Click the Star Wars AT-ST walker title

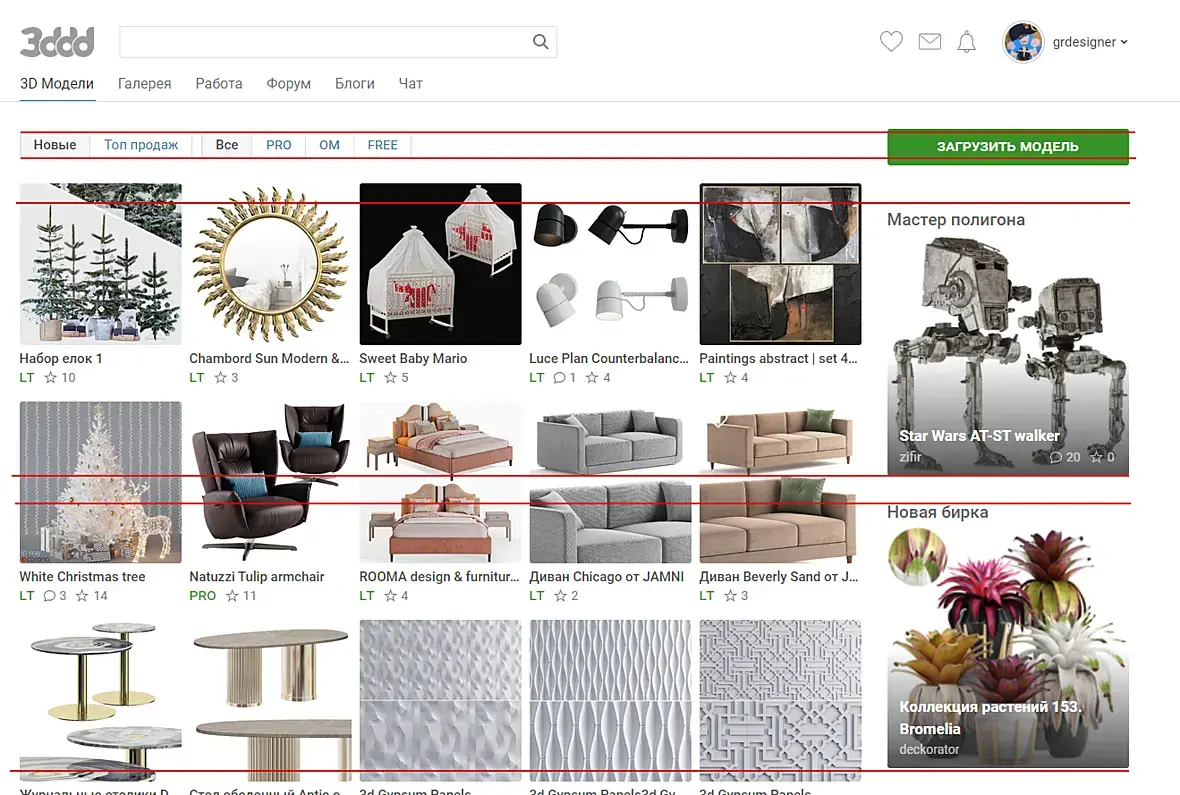979,435
